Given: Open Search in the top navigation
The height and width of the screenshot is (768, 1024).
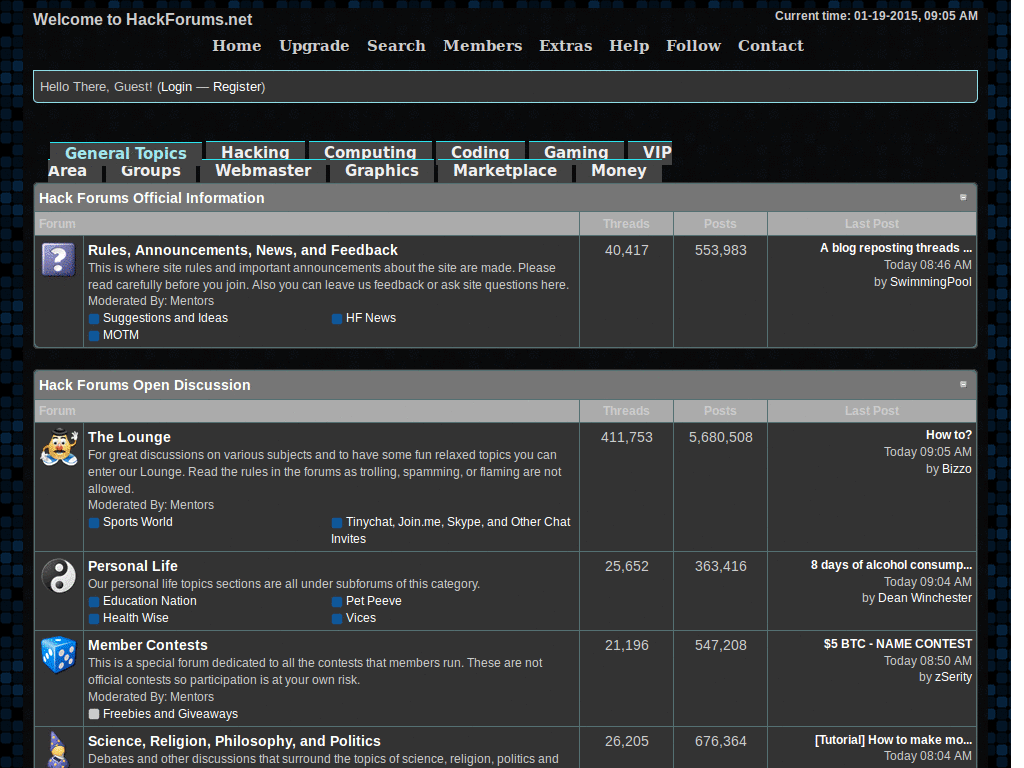Looking at the screenshot, I should (396, 46).
